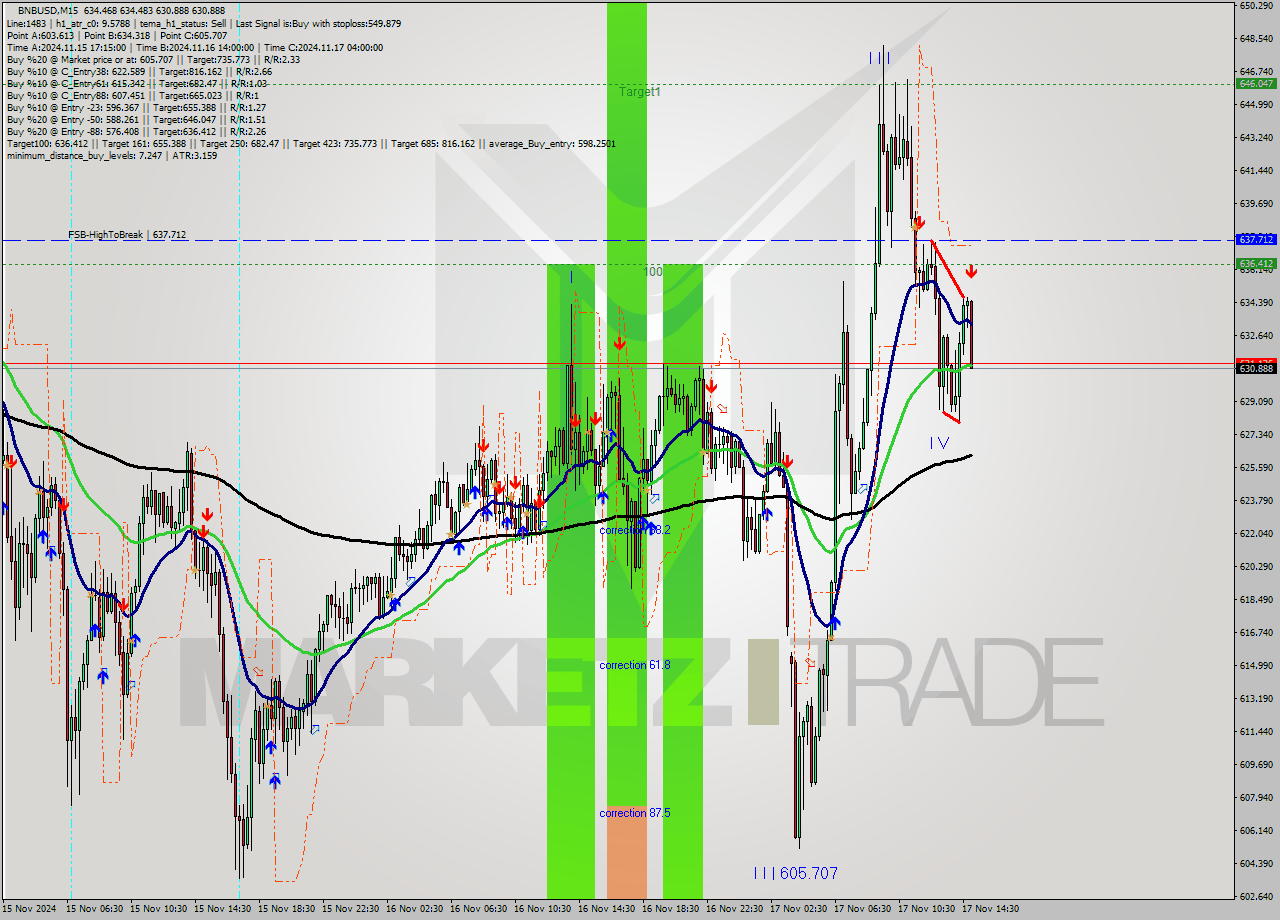Click the 'Time A:2024.11.15 17:15:00' info line

click(x=194, y=47)
